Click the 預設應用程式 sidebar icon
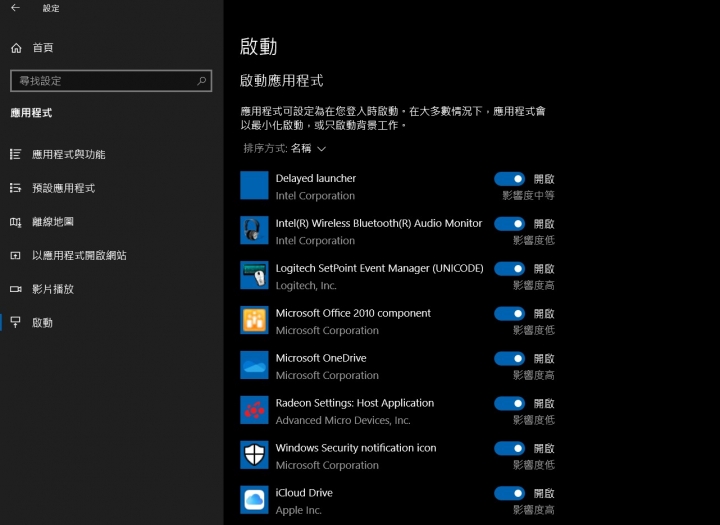This screenshot has height=525, width=720. pyautogui.click(x=16, y=188)
